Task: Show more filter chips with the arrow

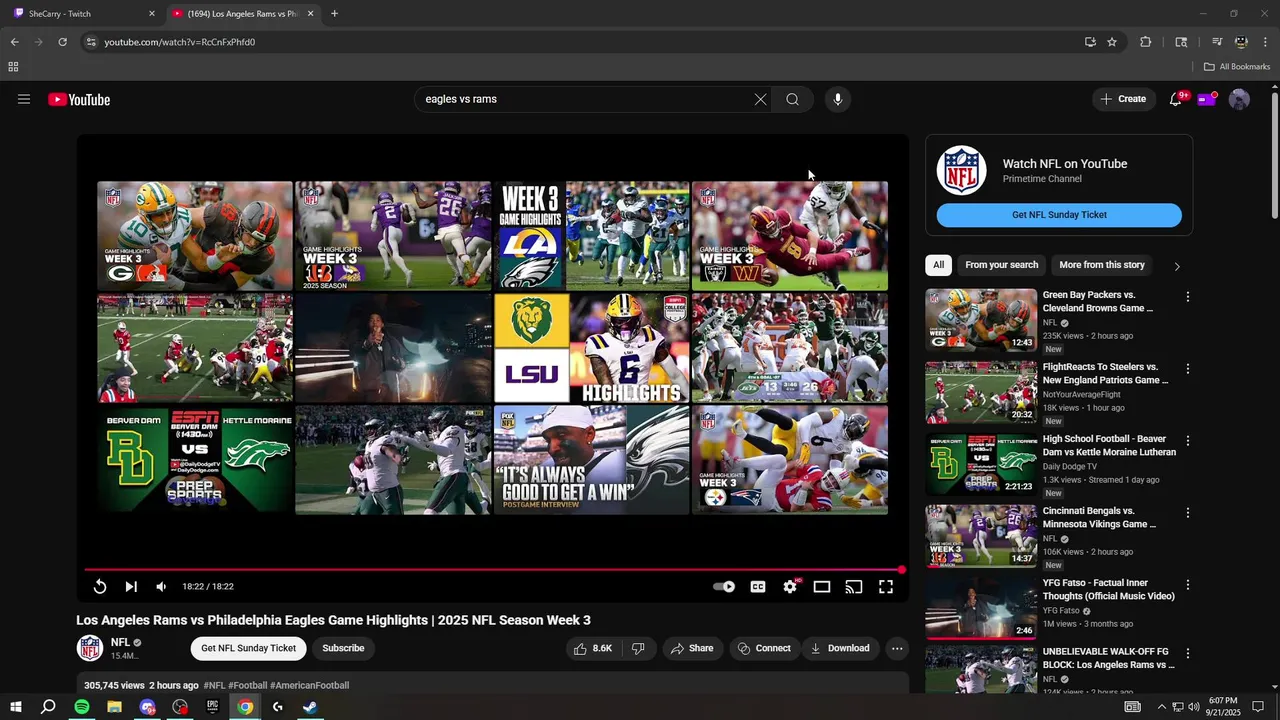Action: coord(1176,266)
